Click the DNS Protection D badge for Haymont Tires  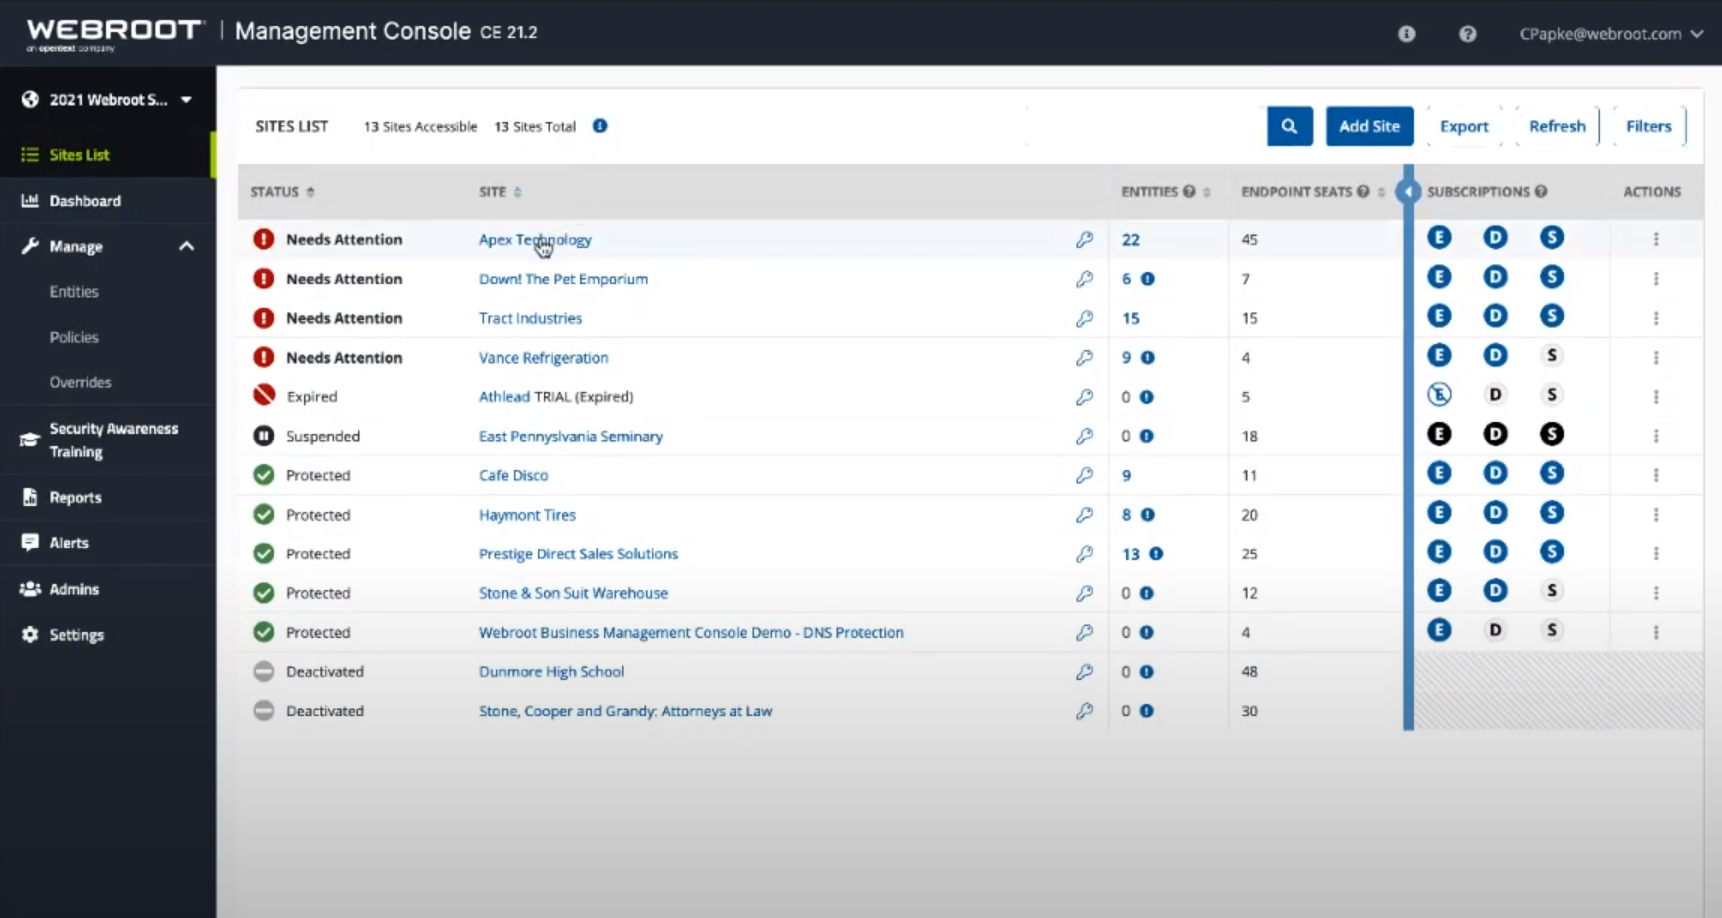pos(1496,512)
